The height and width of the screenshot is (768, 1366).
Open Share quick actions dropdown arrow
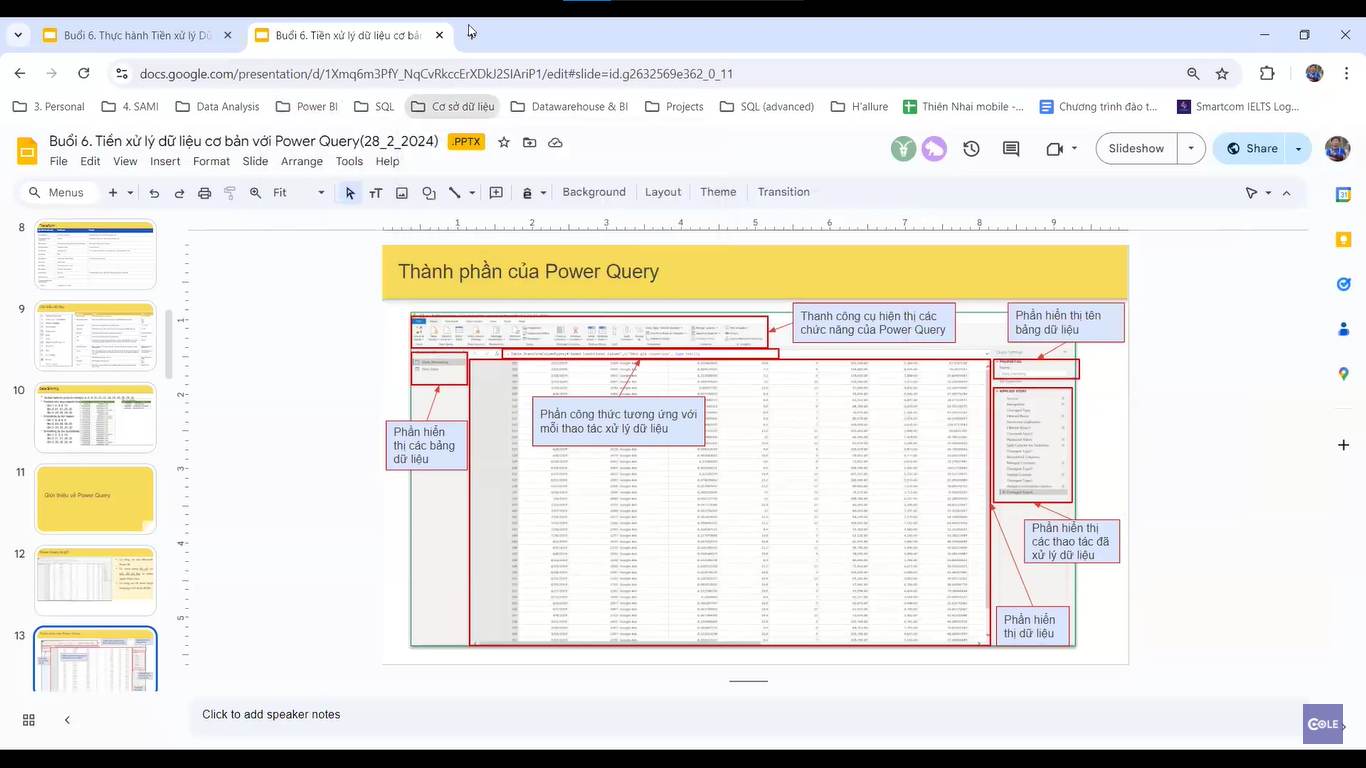click(x=1298, y=149)
